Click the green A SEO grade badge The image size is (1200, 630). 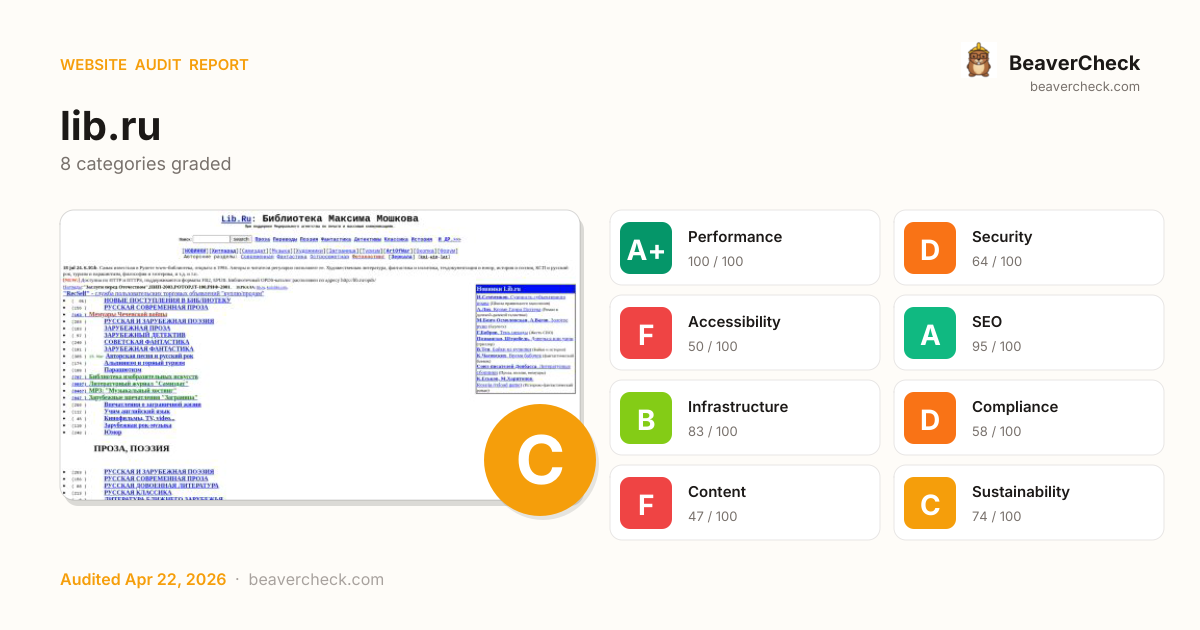tap(930, 333)
